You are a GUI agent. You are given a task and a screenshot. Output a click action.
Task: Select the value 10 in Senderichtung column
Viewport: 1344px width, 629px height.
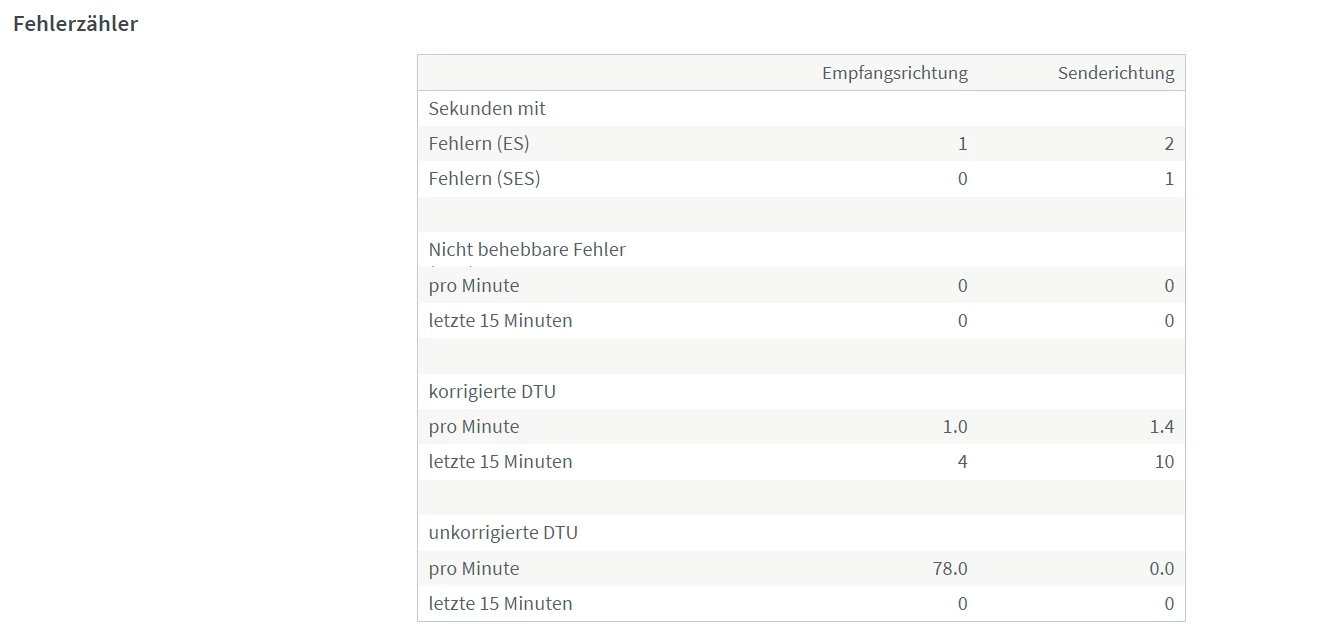[x=1163, y=462]
